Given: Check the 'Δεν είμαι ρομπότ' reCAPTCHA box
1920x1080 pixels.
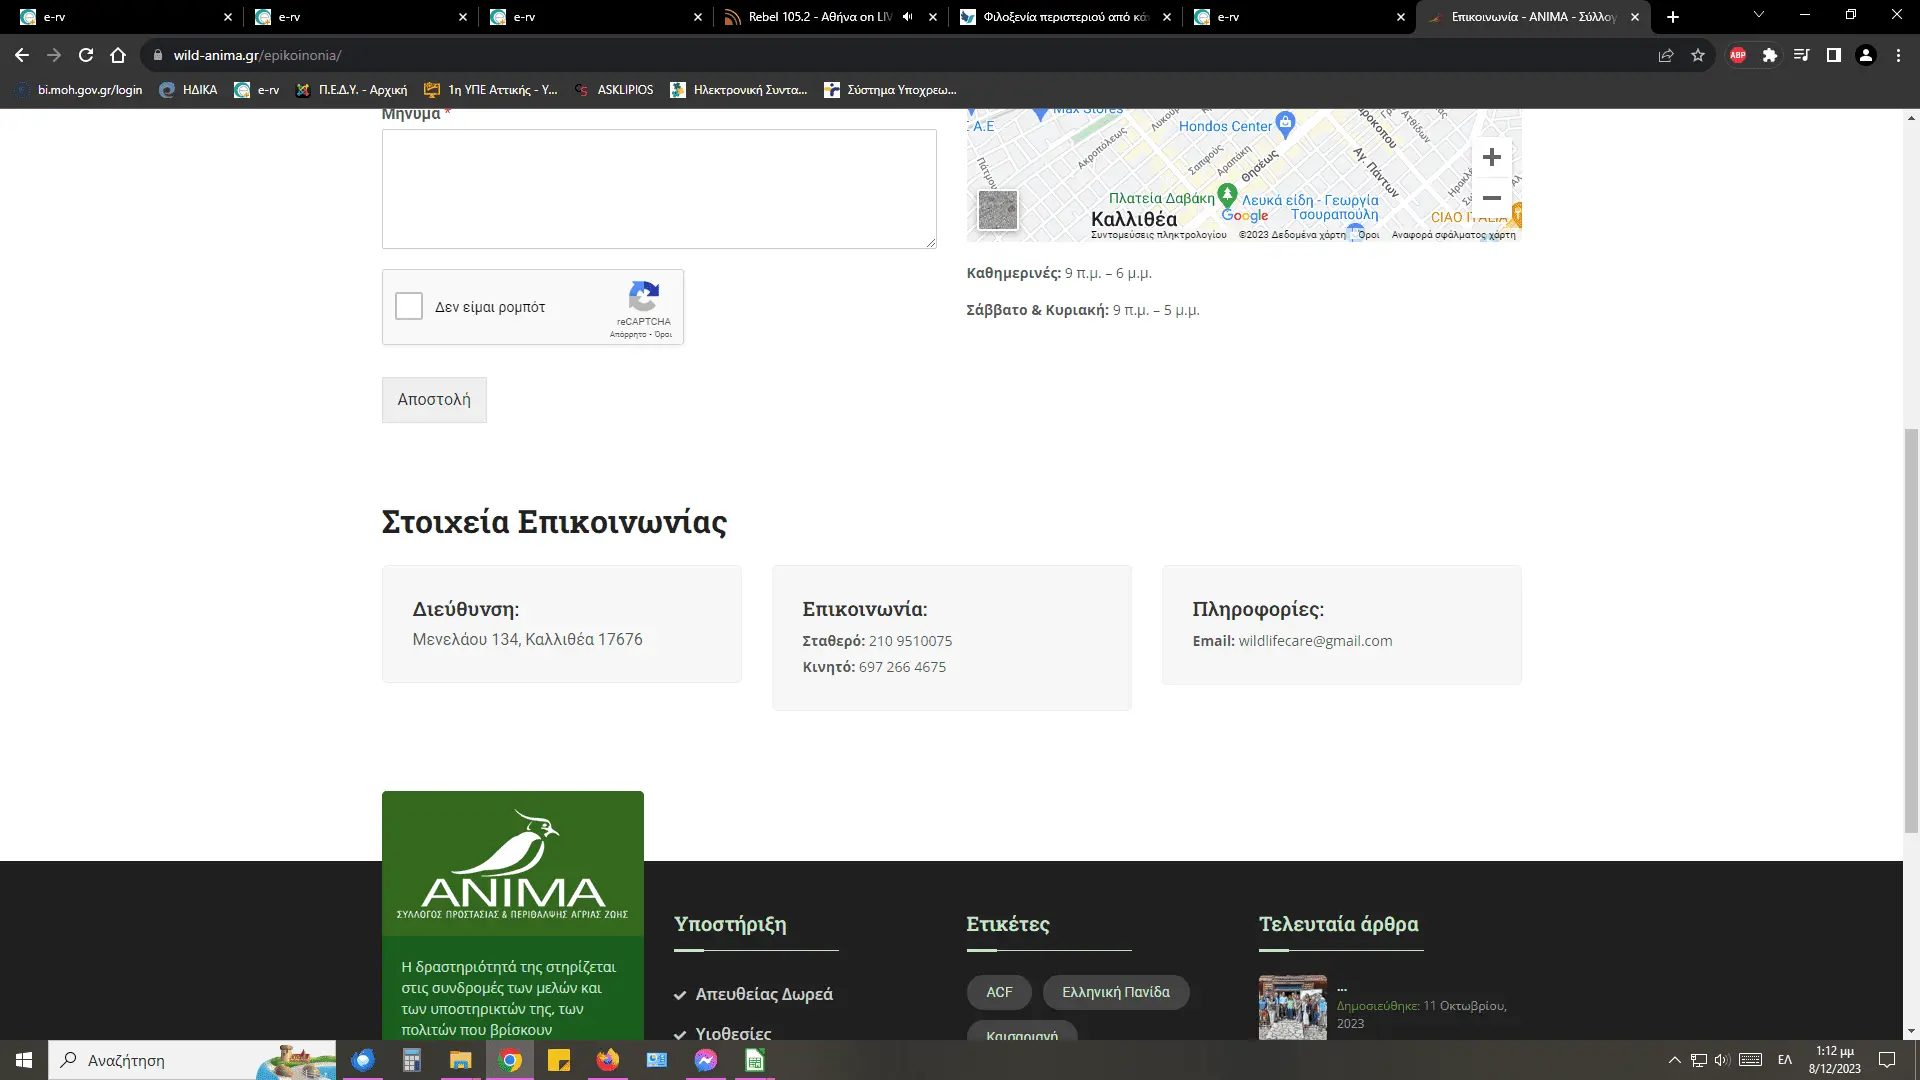Looking at the screenshot, I should [x=409, y=306].
